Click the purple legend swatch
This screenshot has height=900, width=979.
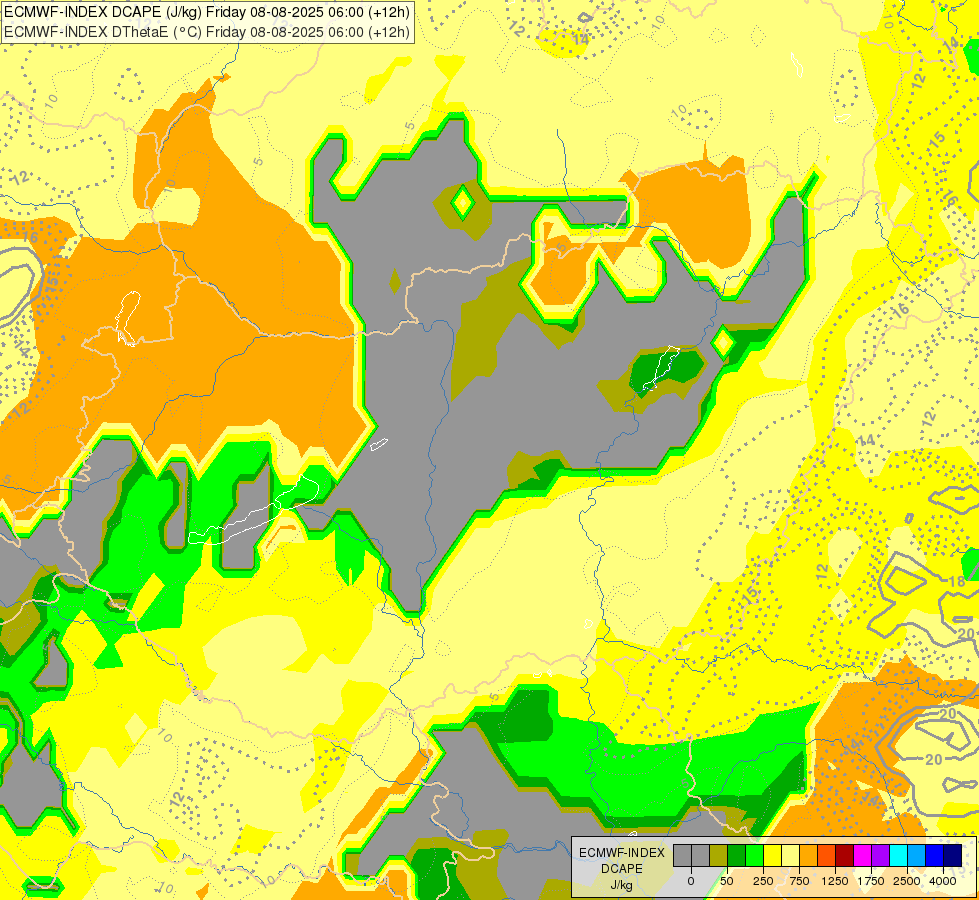pos(880,855)
